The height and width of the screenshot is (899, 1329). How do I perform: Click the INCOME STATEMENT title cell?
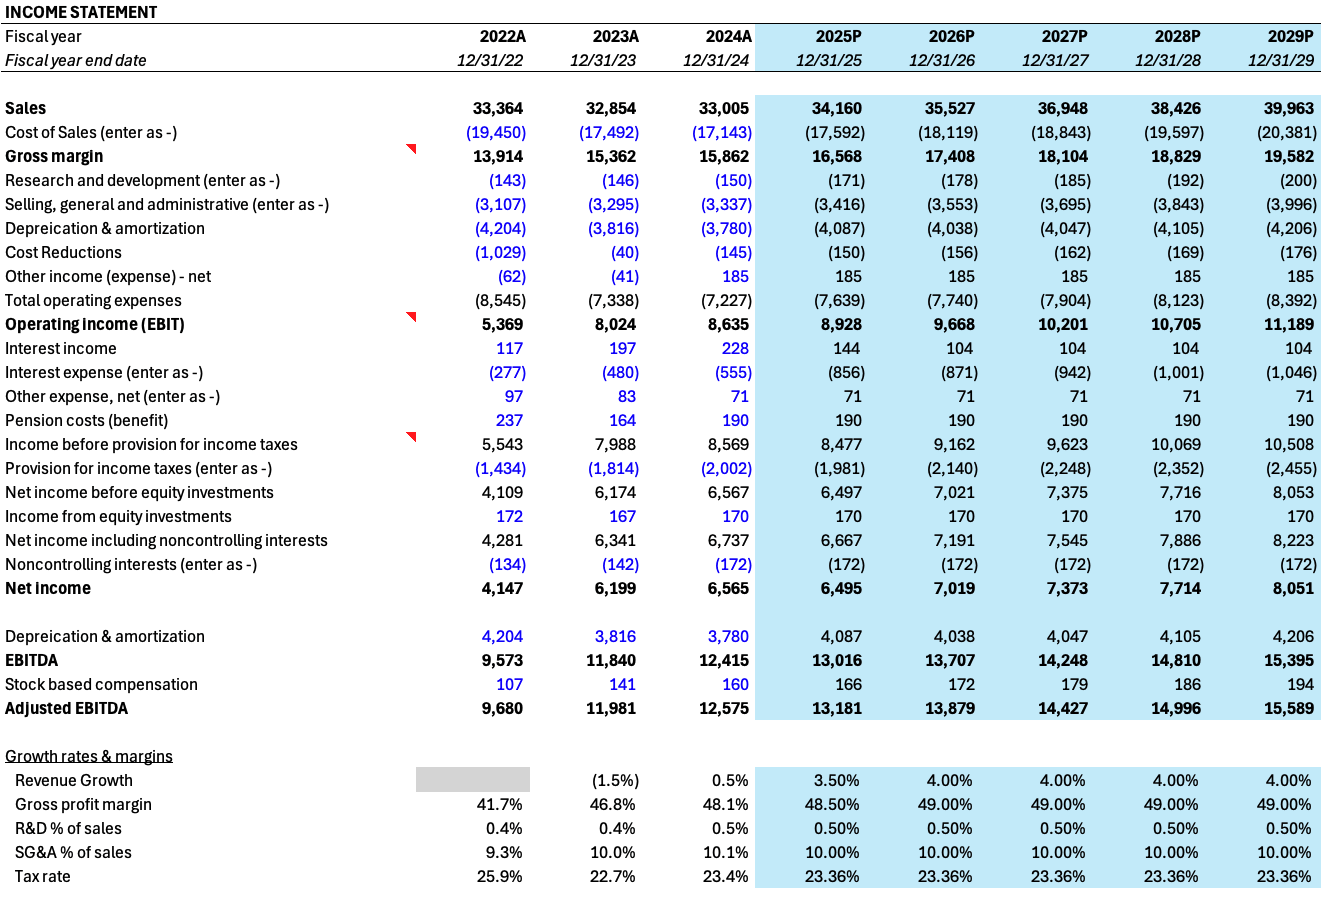point(80,12)
